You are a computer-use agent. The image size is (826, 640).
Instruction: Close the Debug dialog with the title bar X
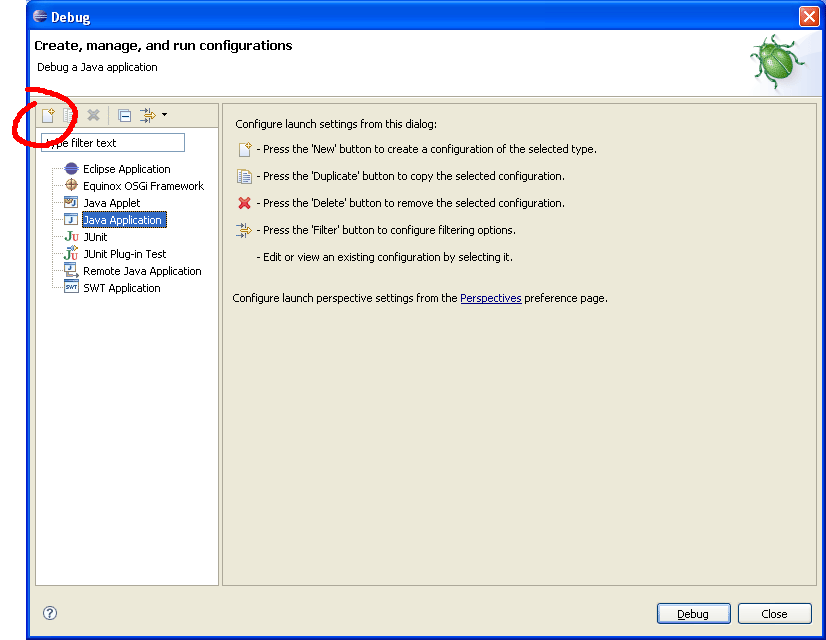click(x=808, y=17)
